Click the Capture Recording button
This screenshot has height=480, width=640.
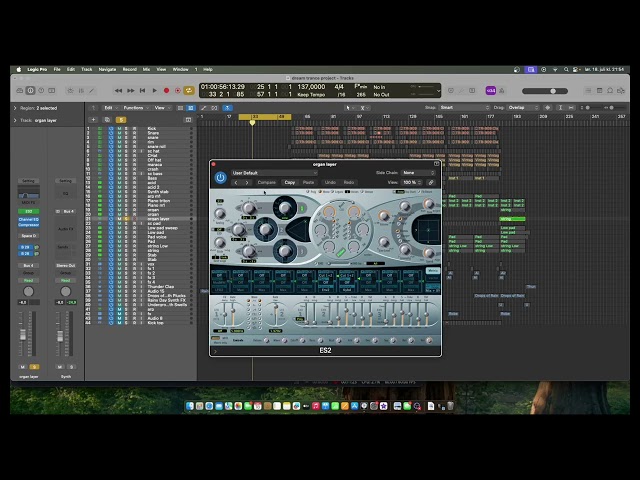click(178, 91)
